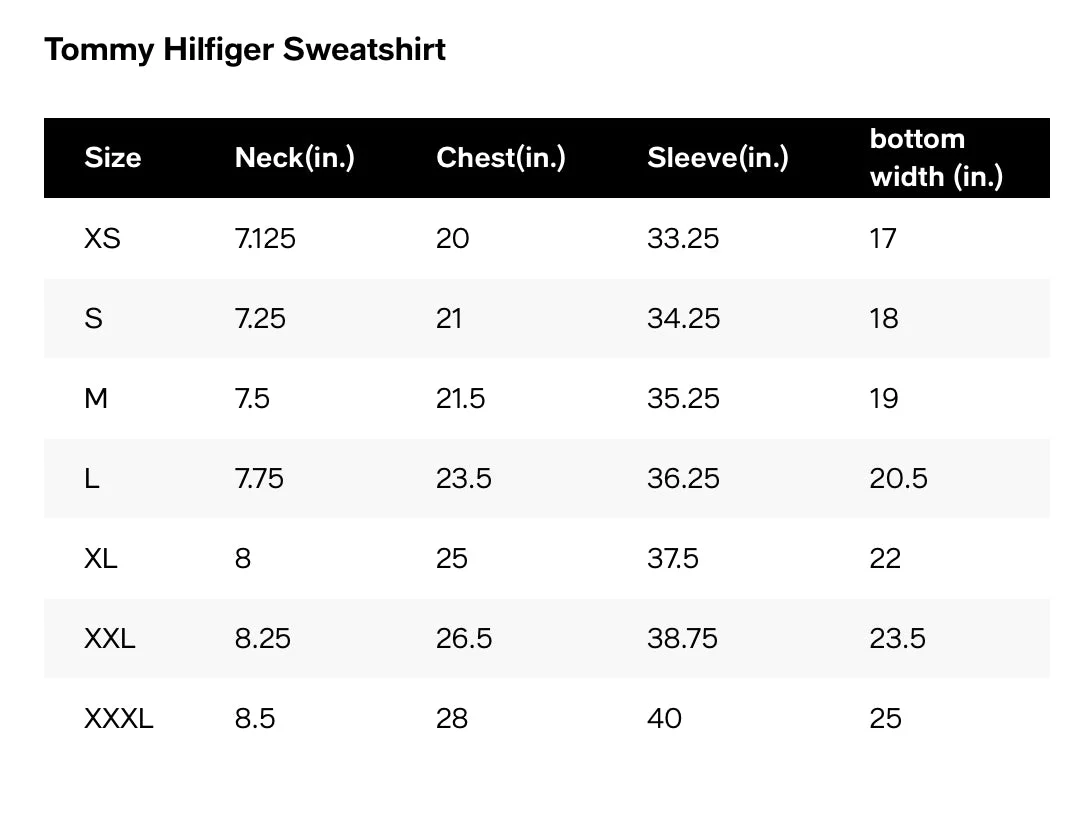This screenshot has height=828, width=1079.
Task: Click neck value 7.25 for S
Action: coord(260,319)
